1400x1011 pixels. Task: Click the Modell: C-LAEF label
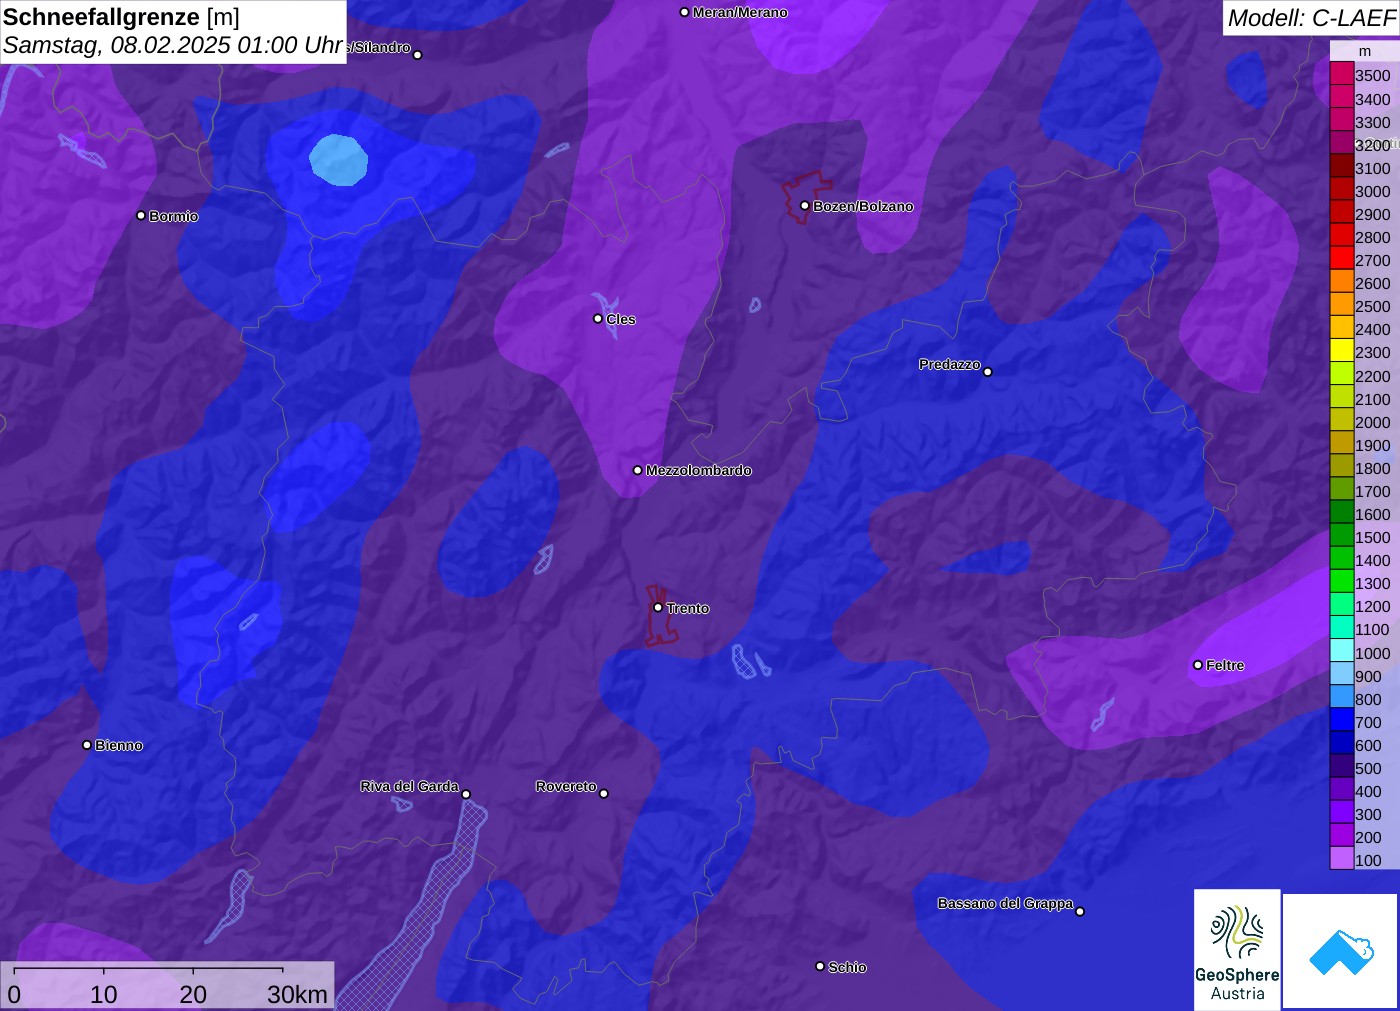coord(1311,18)
